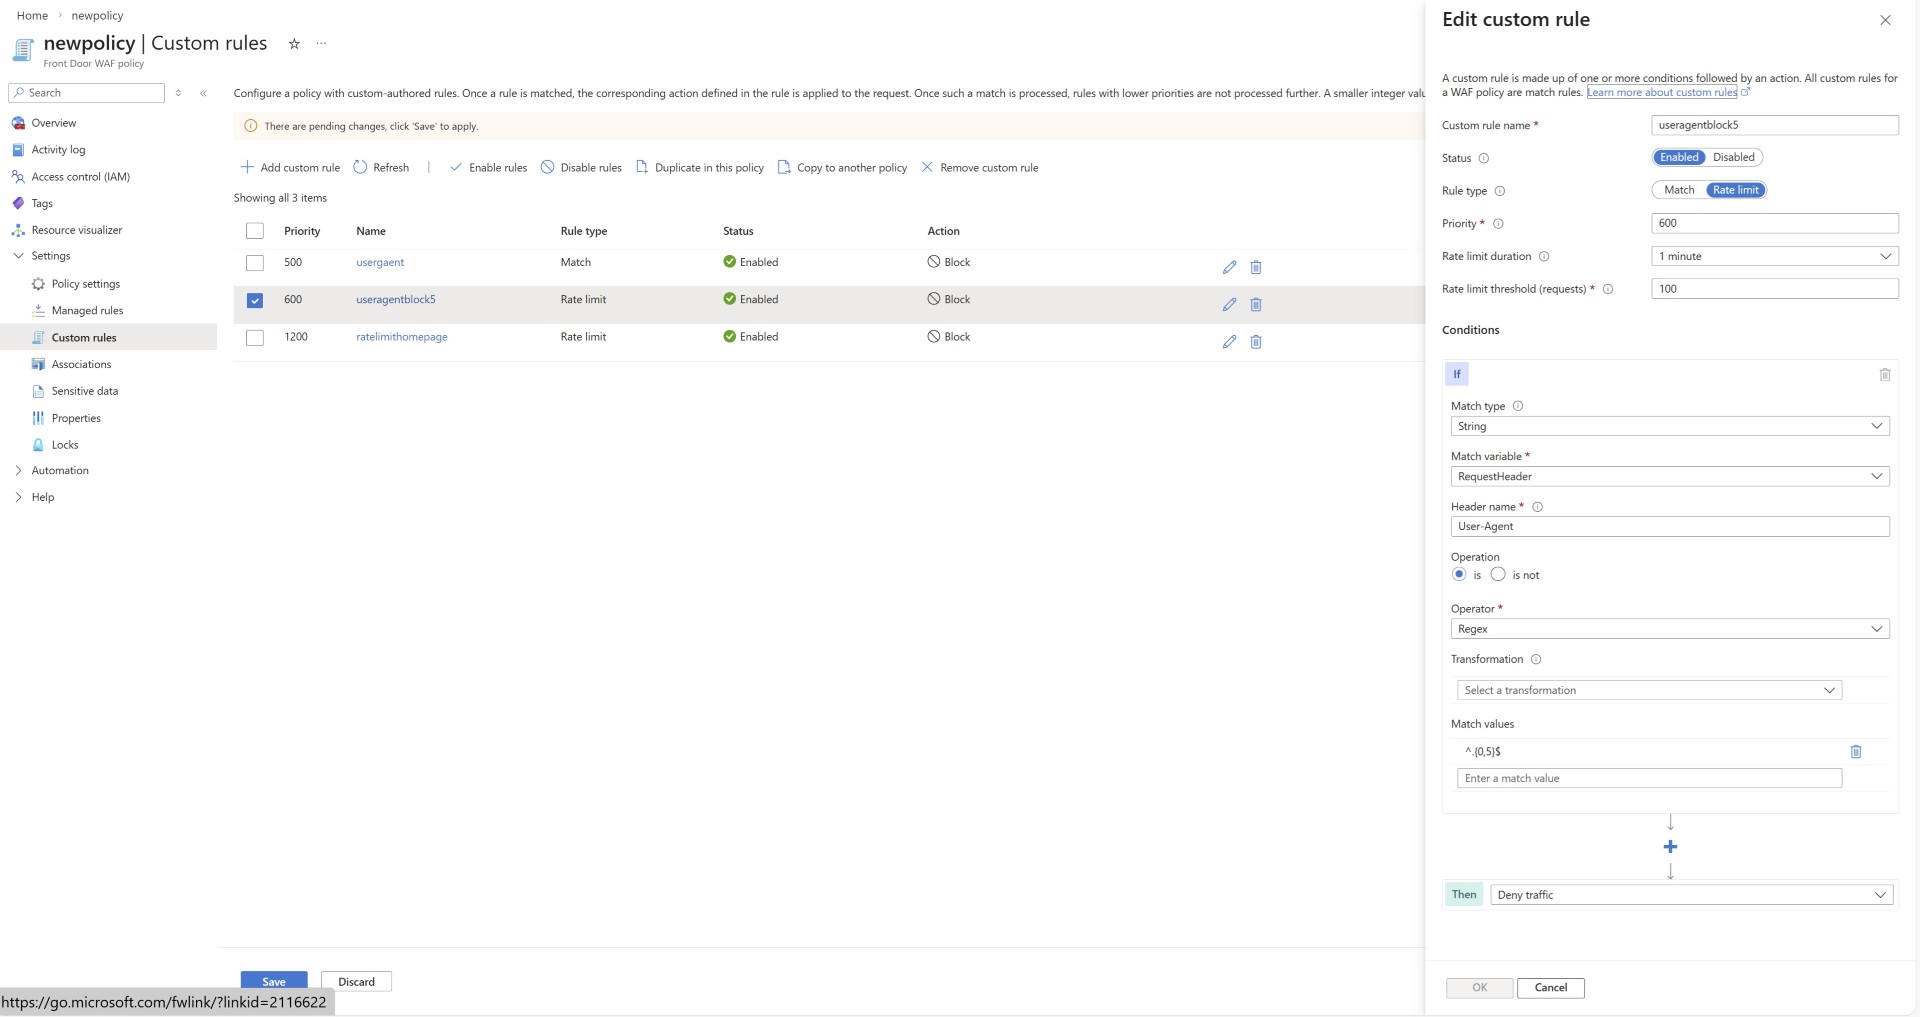Delete useragentblock5 rule via trash icon
The image size is (1920, 1017).
(x=1256, y=304)
